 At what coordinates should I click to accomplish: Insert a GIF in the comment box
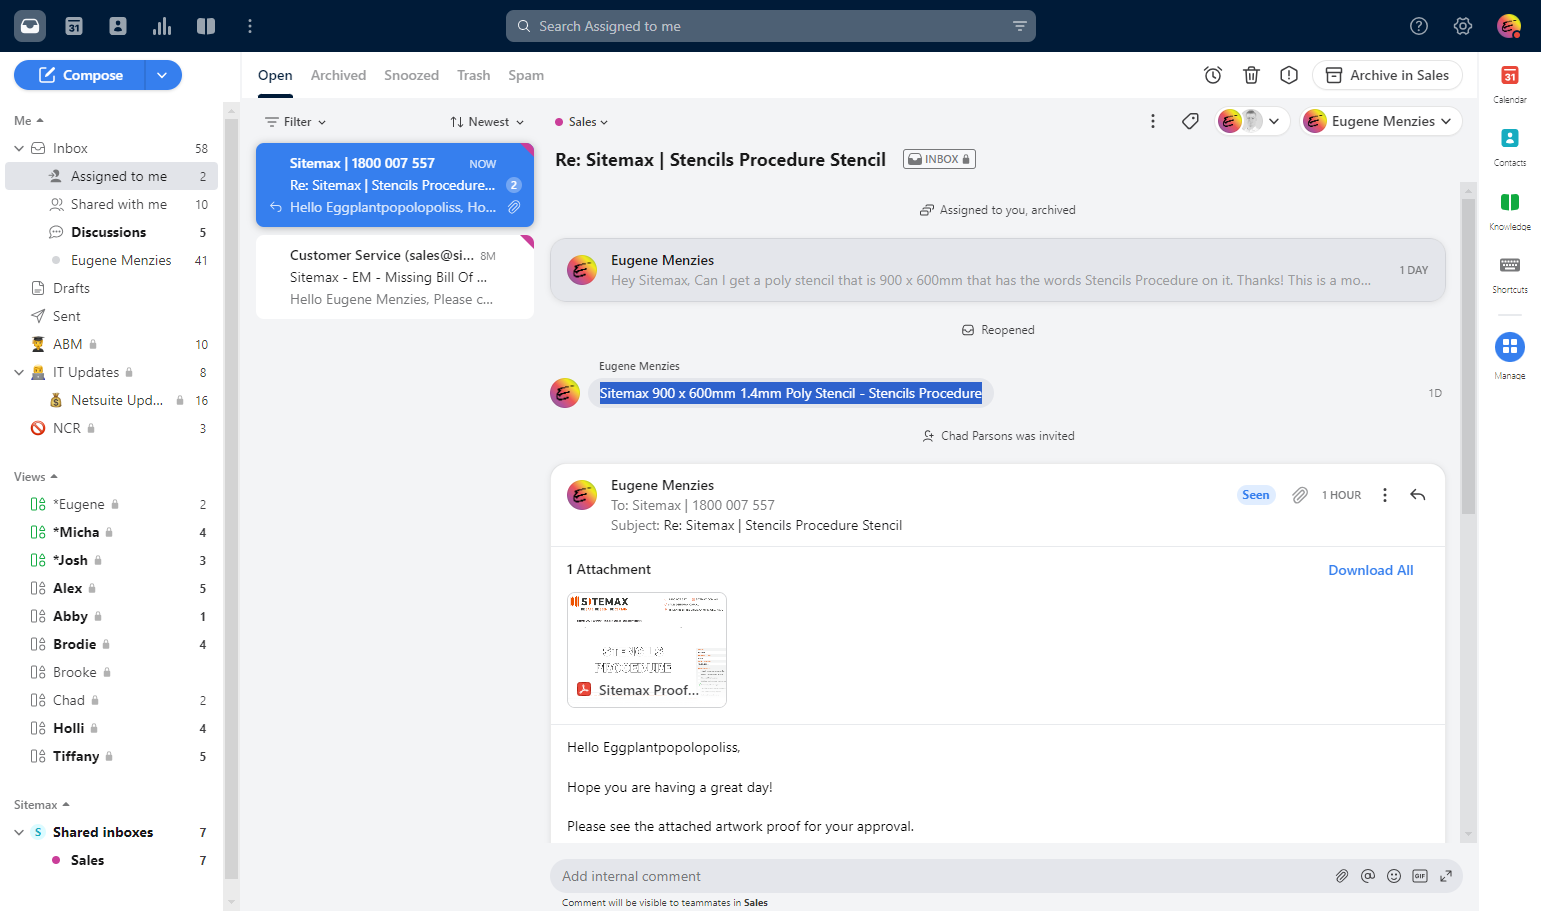coord(1420,876)
